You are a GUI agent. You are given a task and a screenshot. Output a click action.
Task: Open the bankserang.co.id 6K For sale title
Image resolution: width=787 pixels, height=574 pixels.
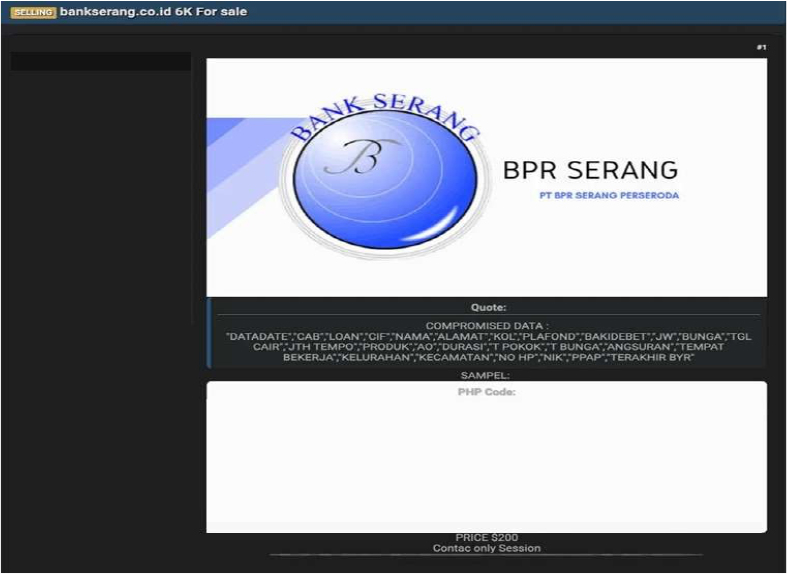point(153,12)
